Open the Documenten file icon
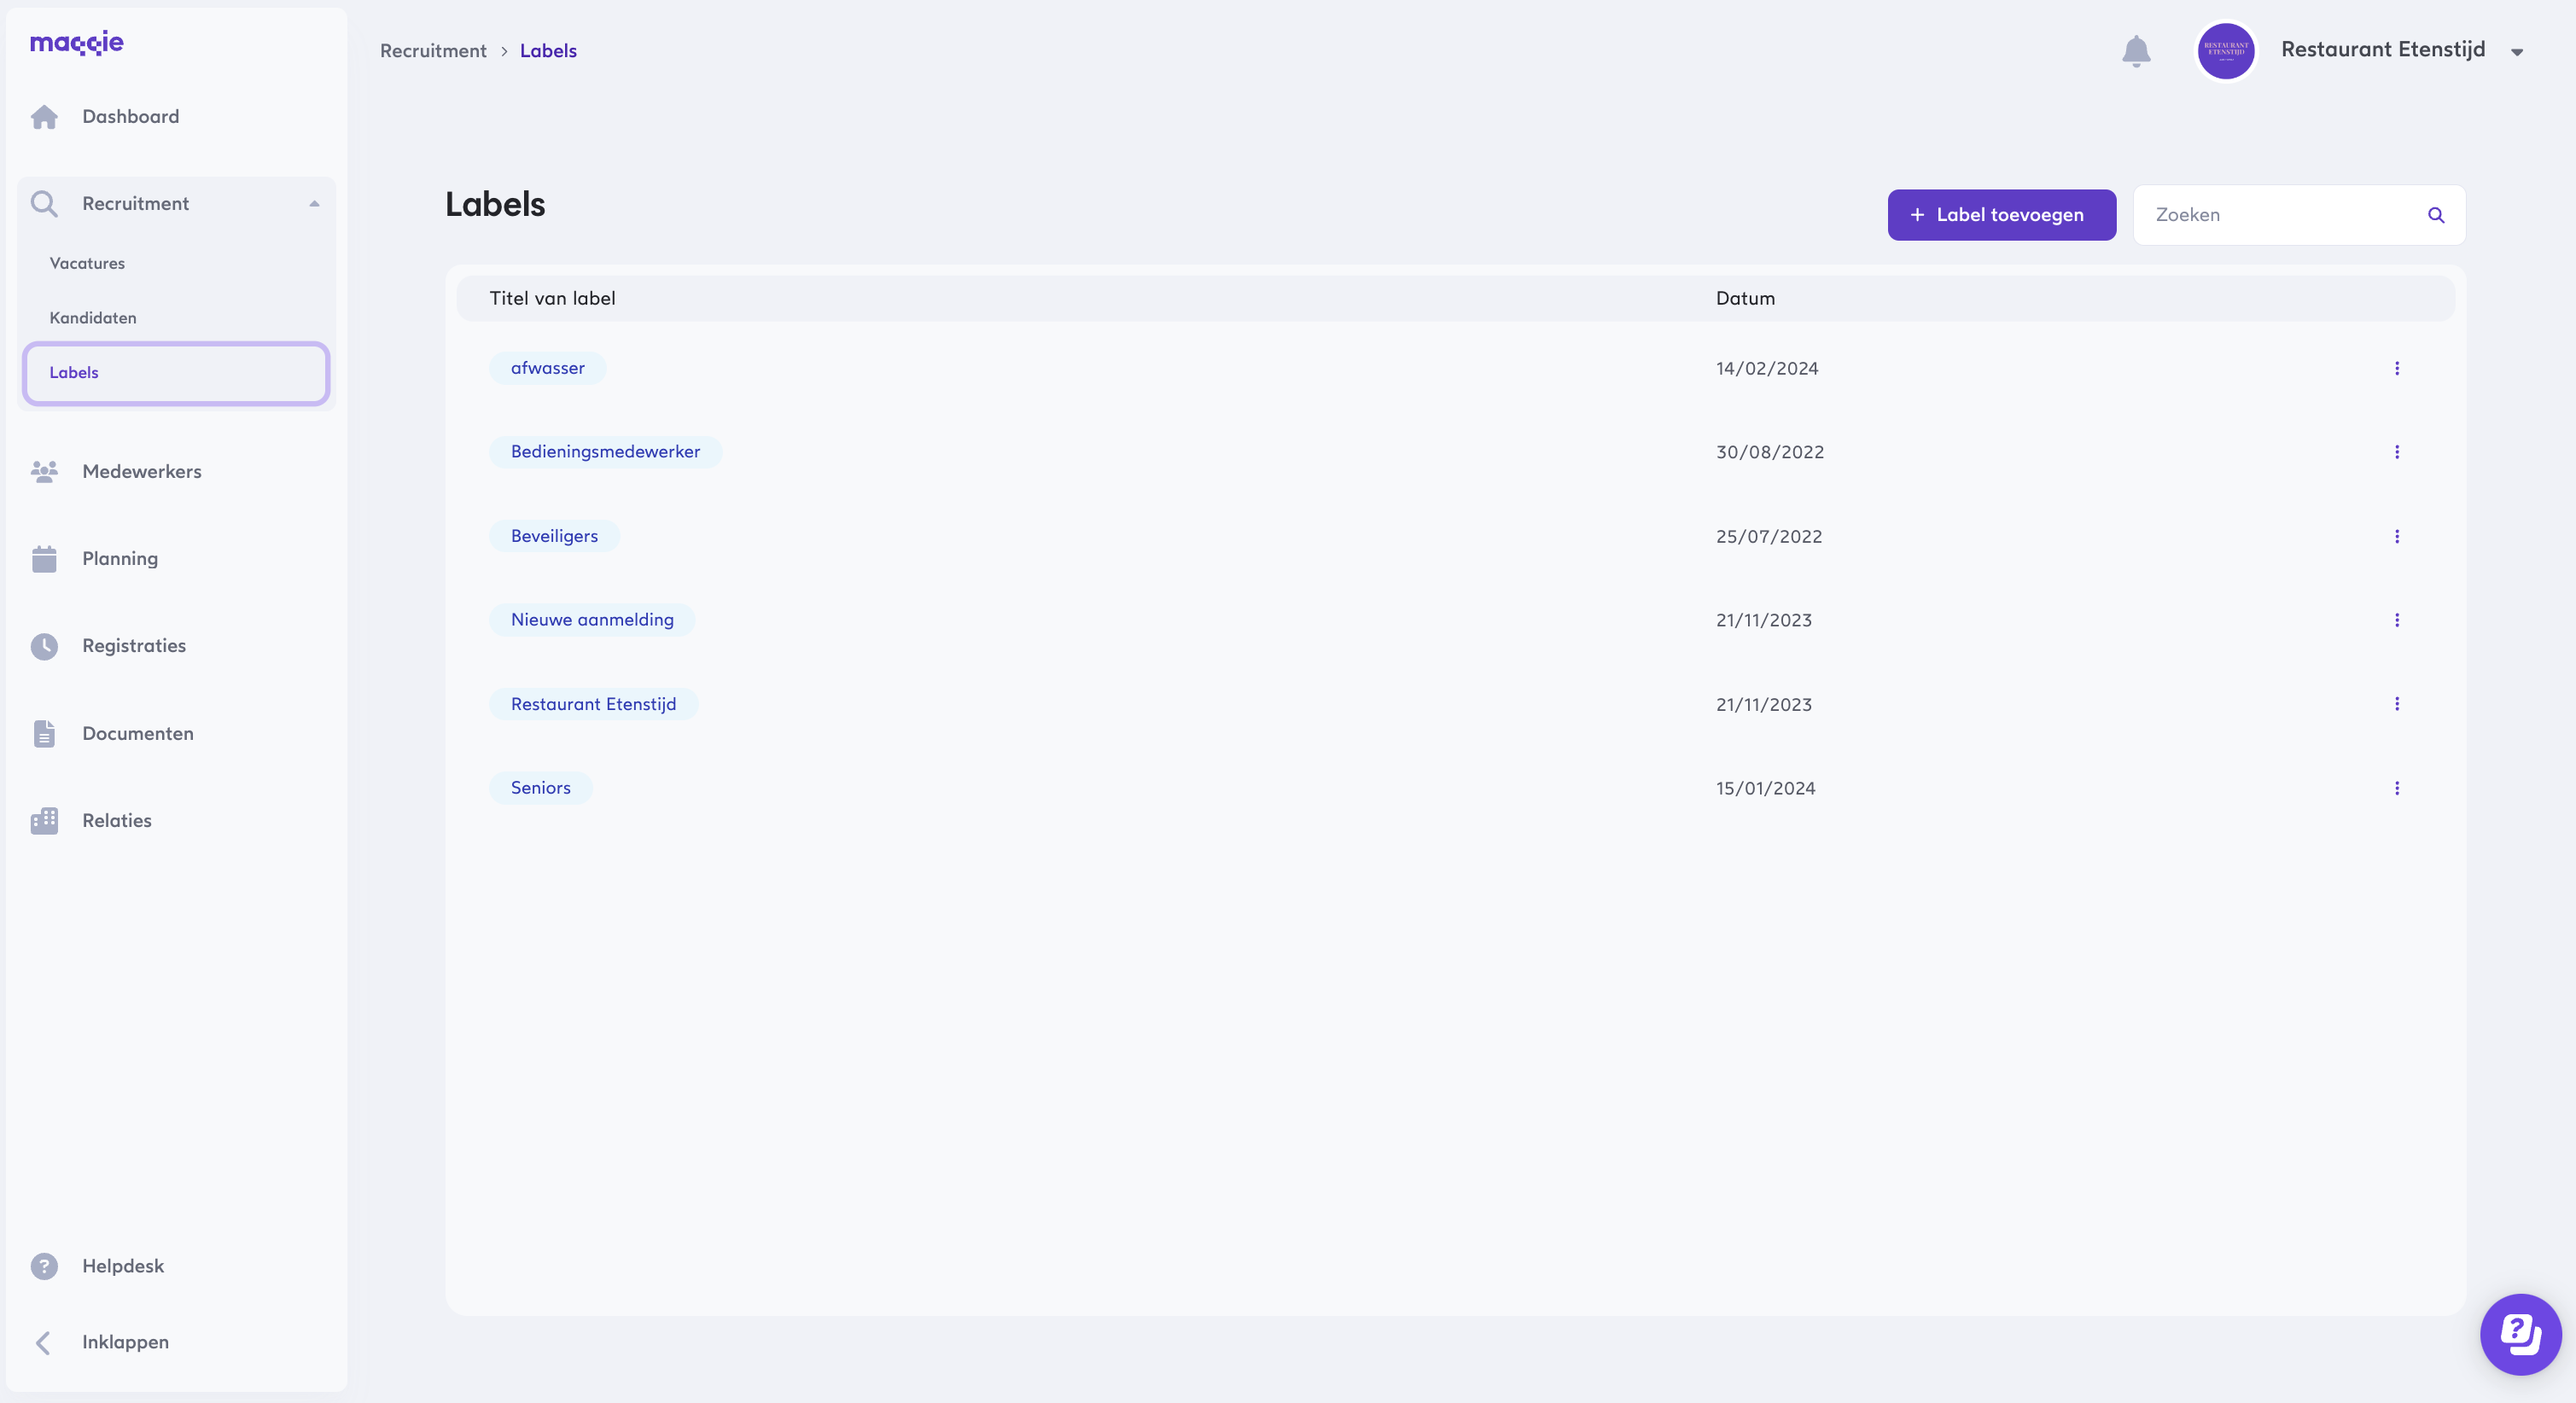 (44, 733)
